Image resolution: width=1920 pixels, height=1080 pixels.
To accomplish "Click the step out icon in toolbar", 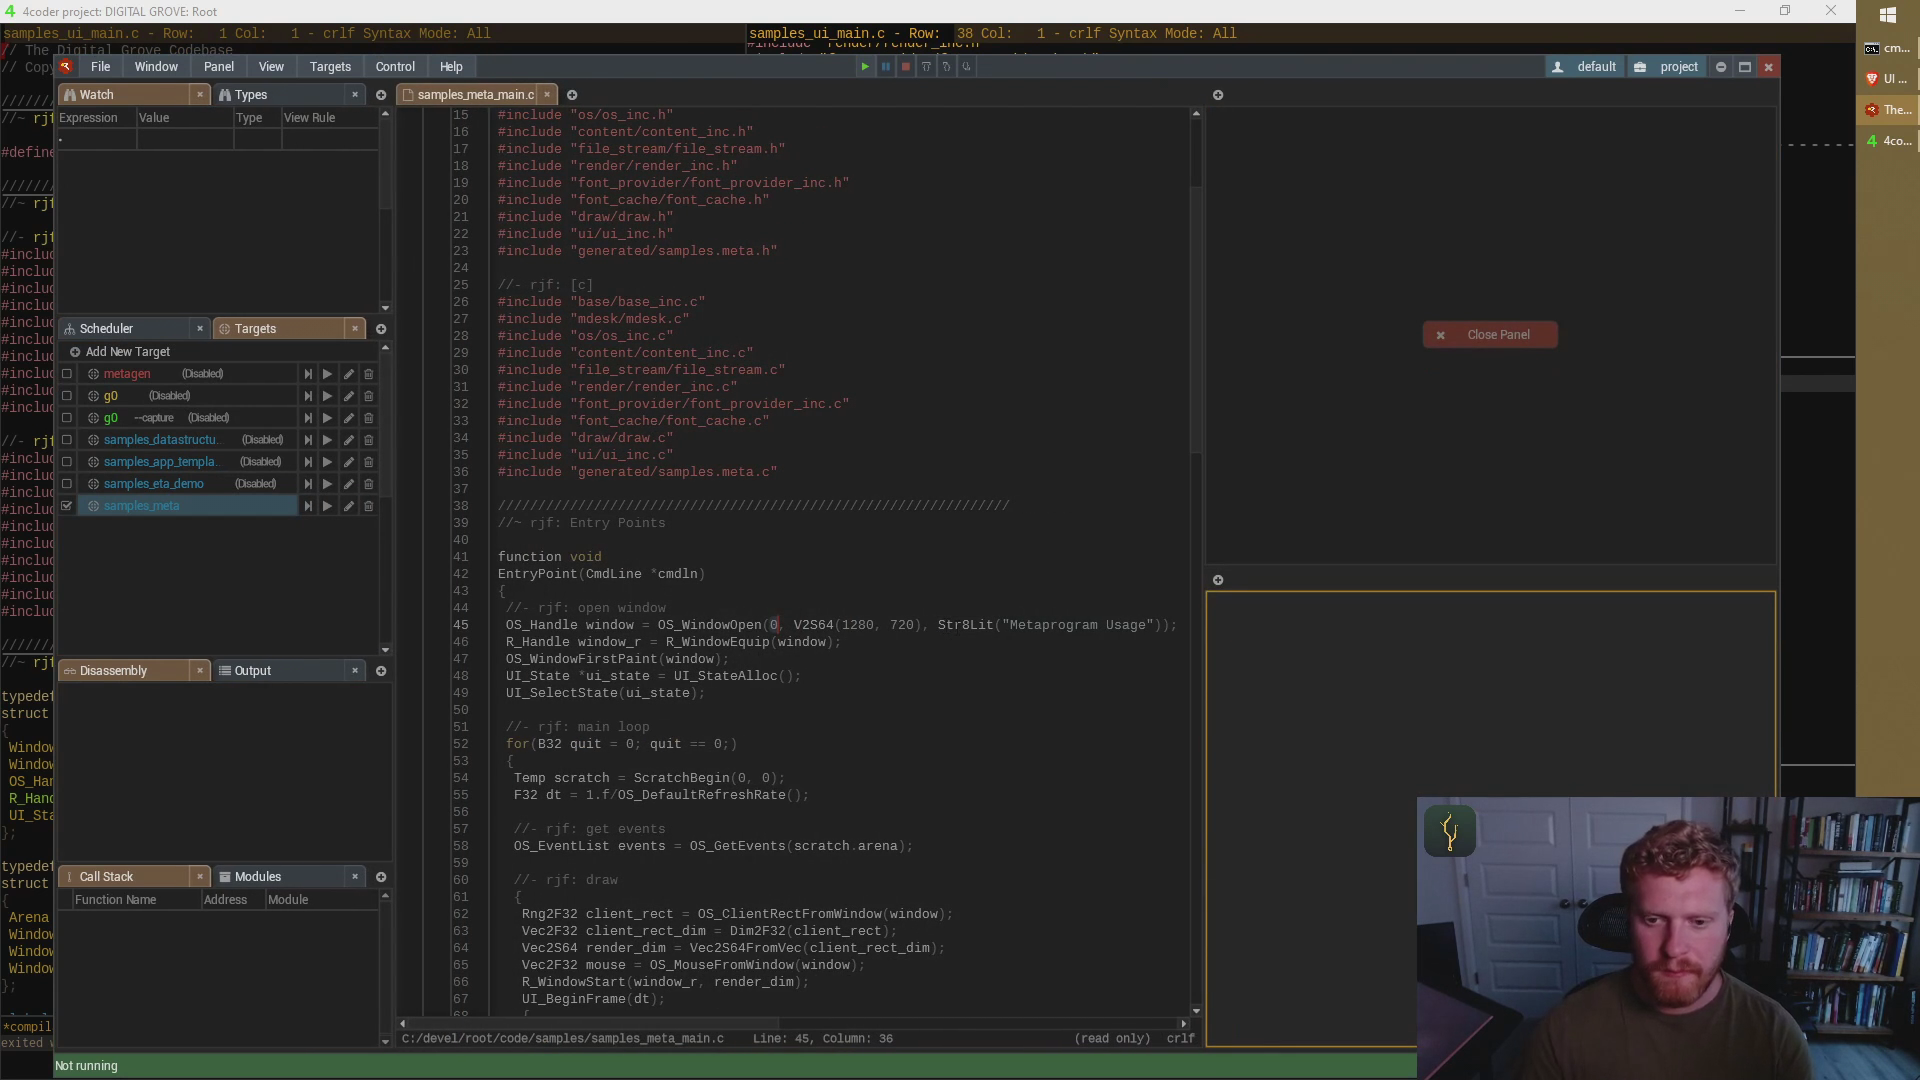I will pyautogui.click(x=966, y=67).
